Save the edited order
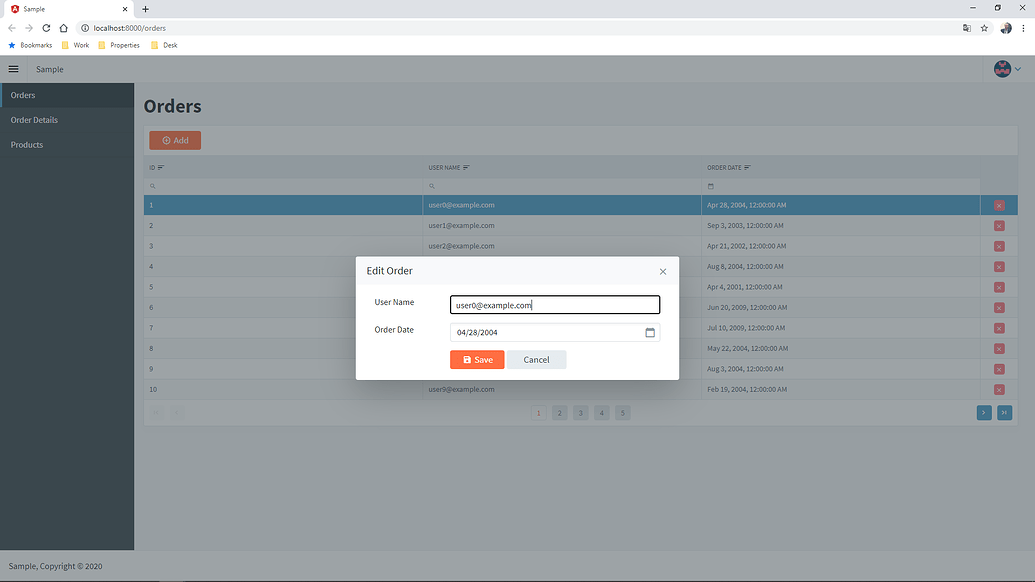This screenshot has width=1035, height=582. point(477,360)
